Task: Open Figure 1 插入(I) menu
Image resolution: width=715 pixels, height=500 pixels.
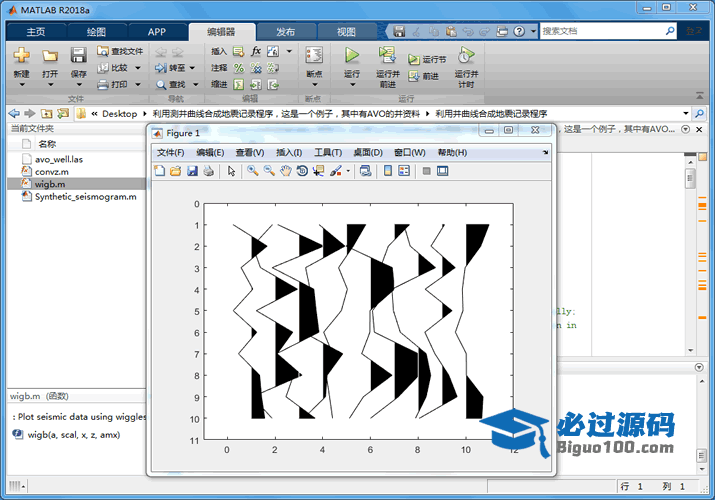Action: [x=289, y=153]
